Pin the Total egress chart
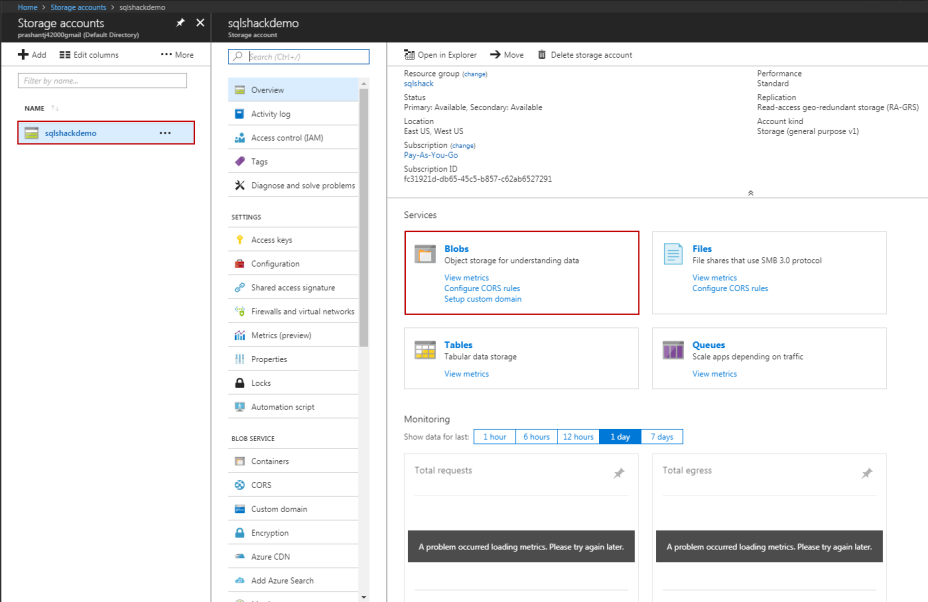The image size is (928, 602). 866,473
